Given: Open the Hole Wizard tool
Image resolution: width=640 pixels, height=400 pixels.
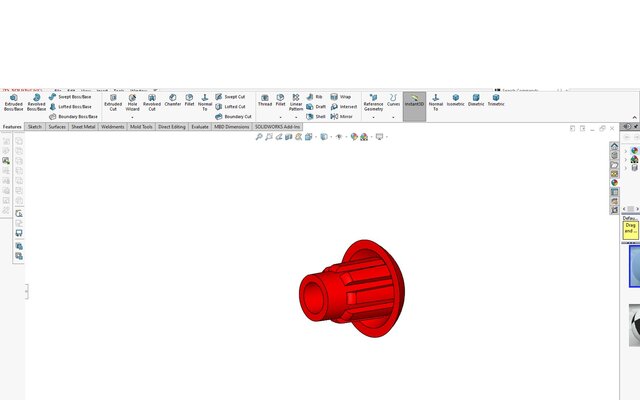Looking at the screenshot, I should pos(132,102).
